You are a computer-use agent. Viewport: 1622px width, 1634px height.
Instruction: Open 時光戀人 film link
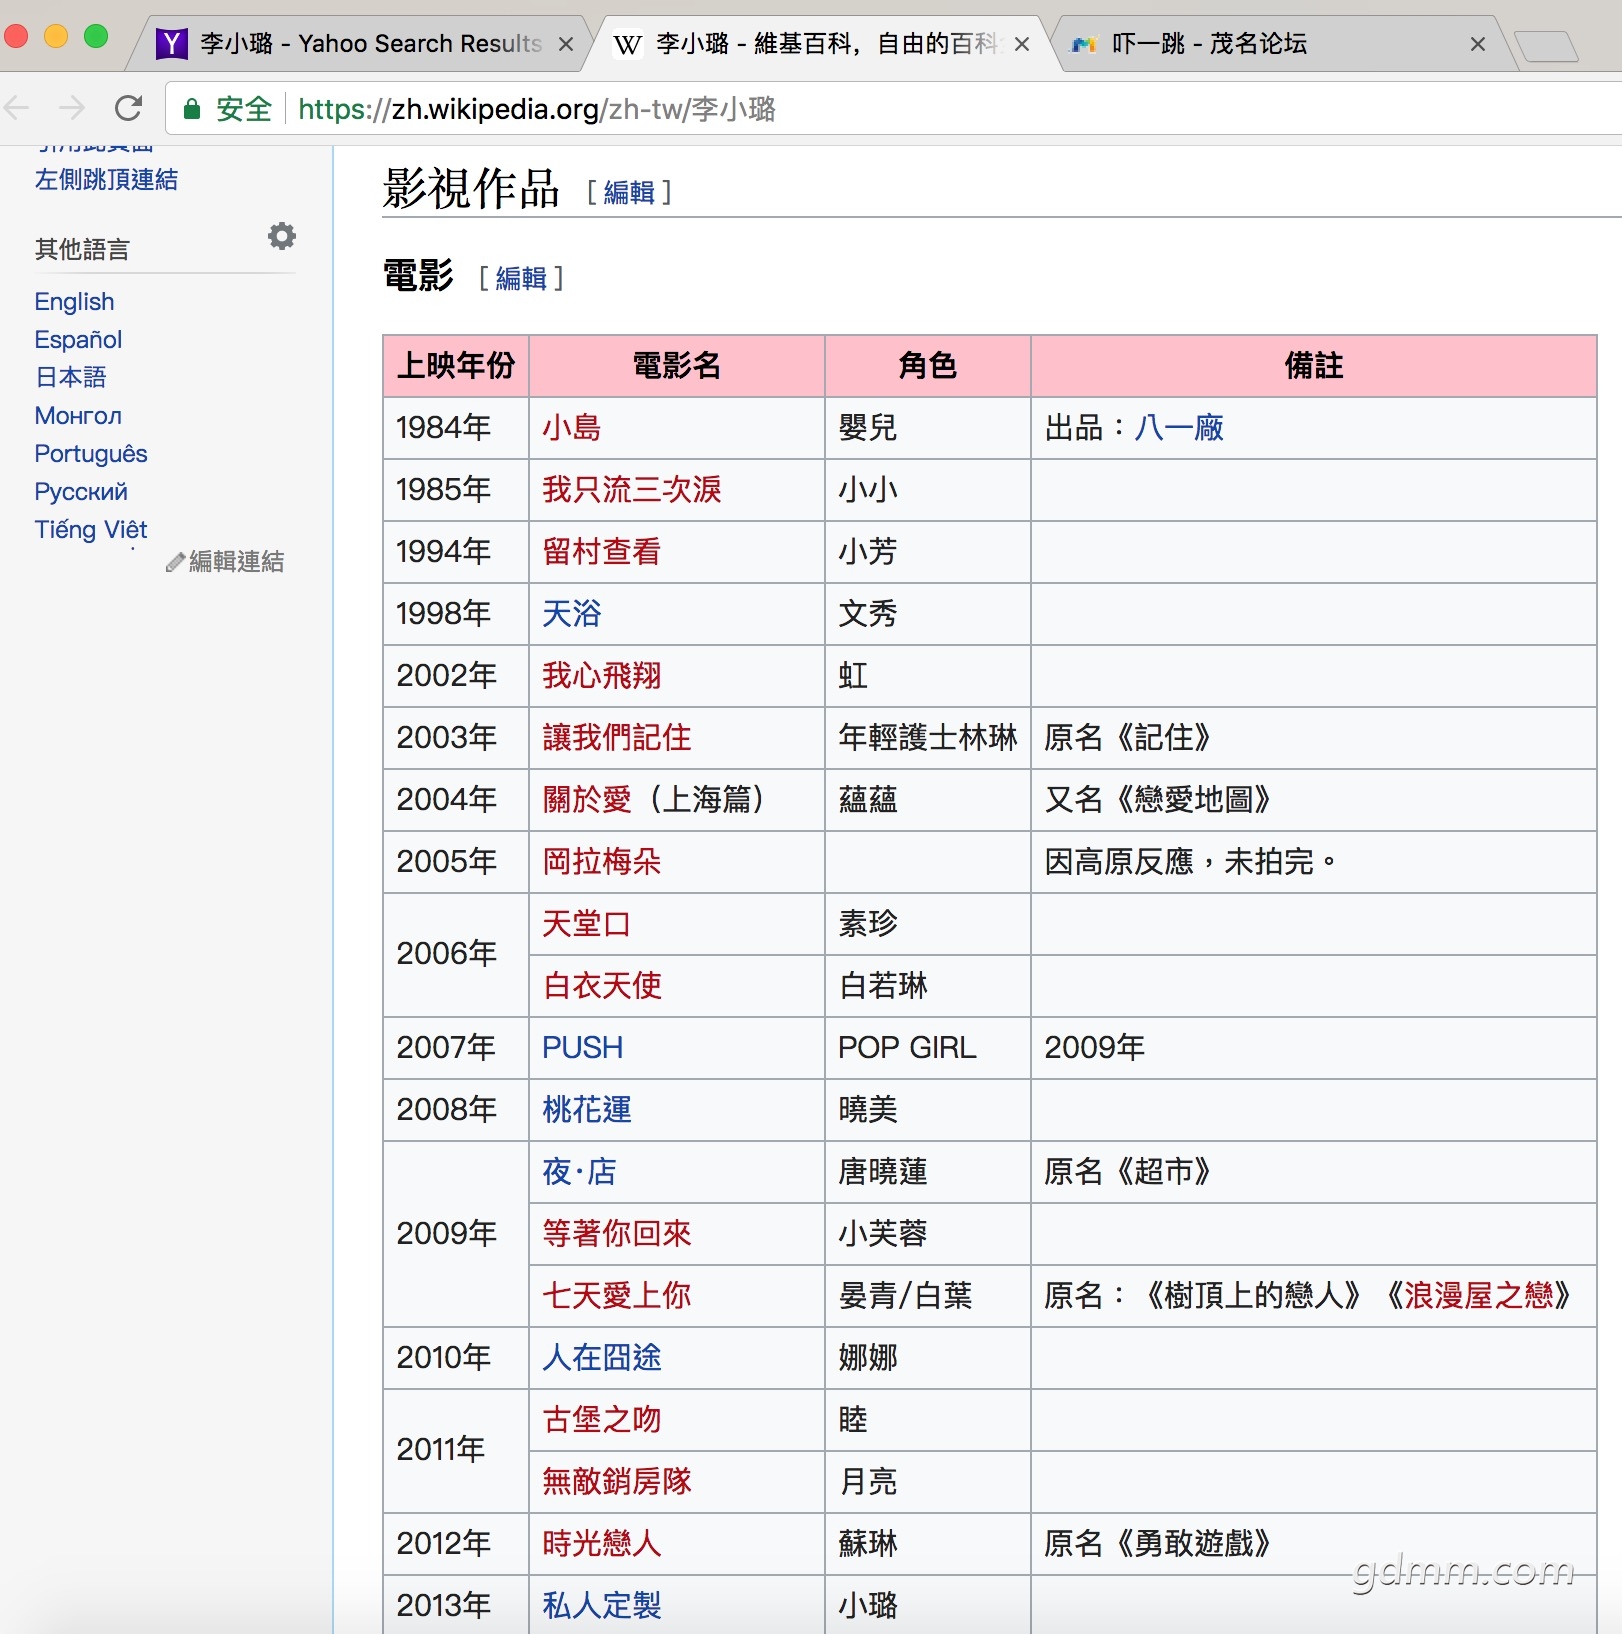tap(601, 1544)
